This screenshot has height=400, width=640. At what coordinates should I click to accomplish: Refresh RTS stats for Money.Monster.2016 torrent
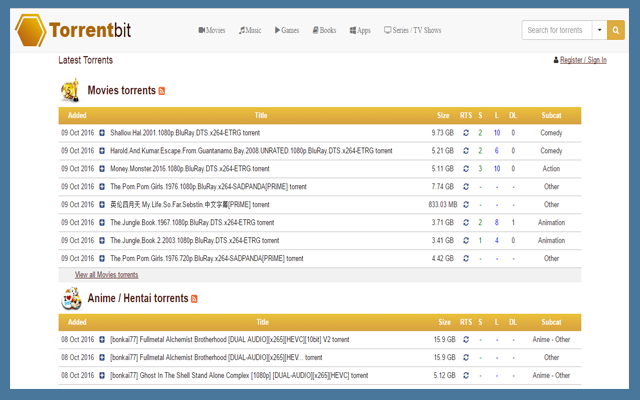click(x=465, y=169)
